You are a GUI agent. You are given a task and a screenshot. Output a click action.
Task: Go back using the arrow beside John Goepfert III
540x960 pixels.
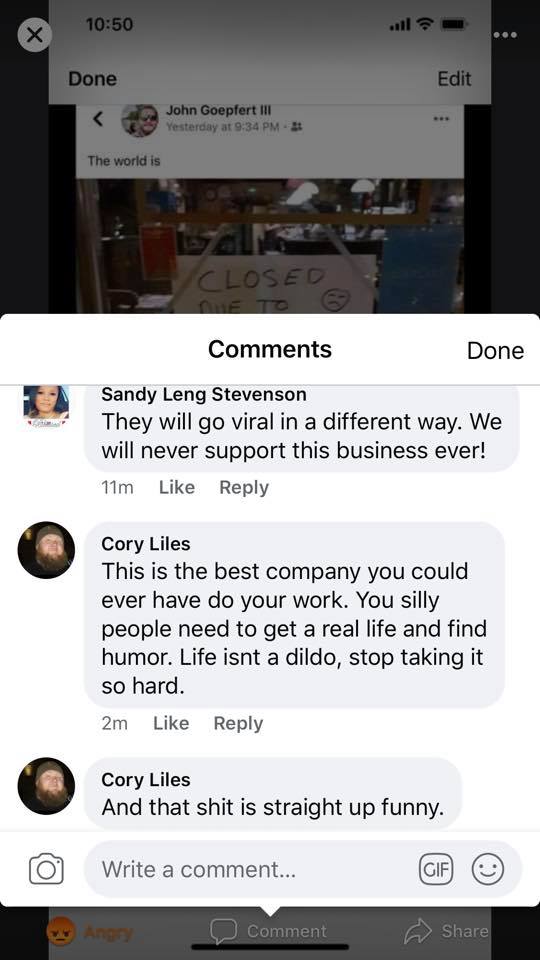[x=97, y=119]
